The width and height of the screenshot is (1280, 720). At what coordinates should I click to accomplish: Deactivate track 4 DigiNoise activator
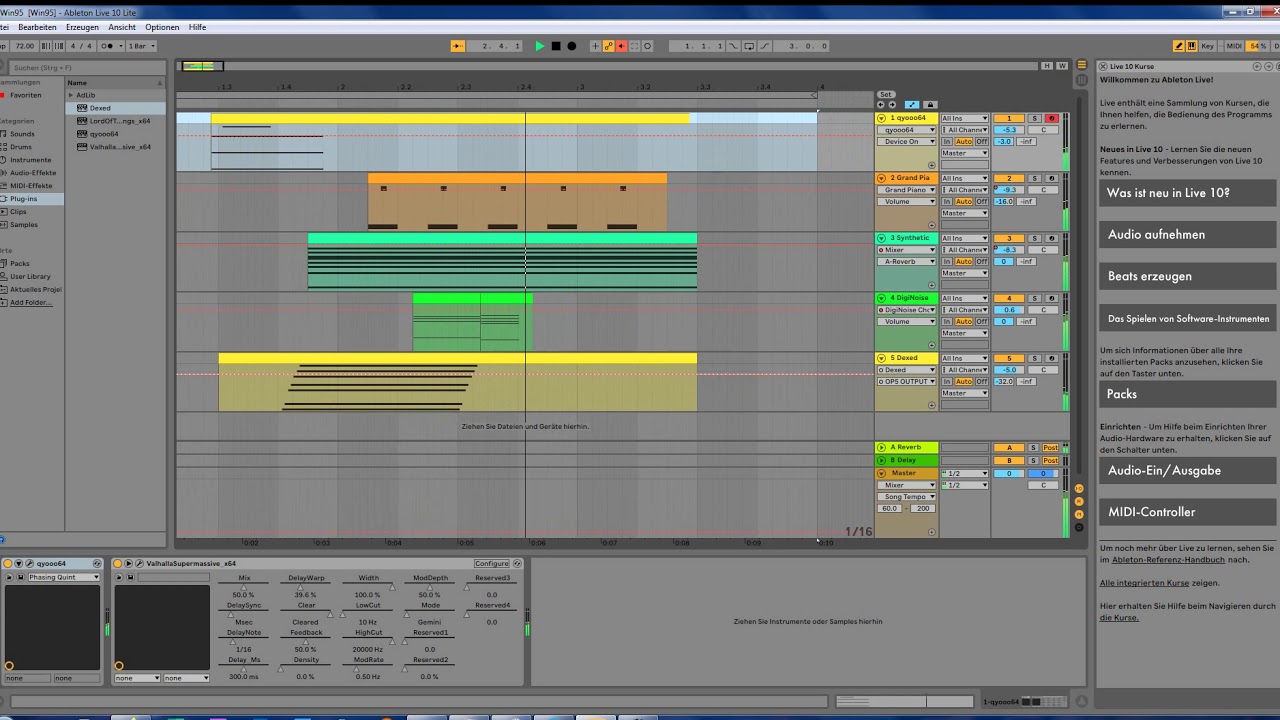point(1009,298)
